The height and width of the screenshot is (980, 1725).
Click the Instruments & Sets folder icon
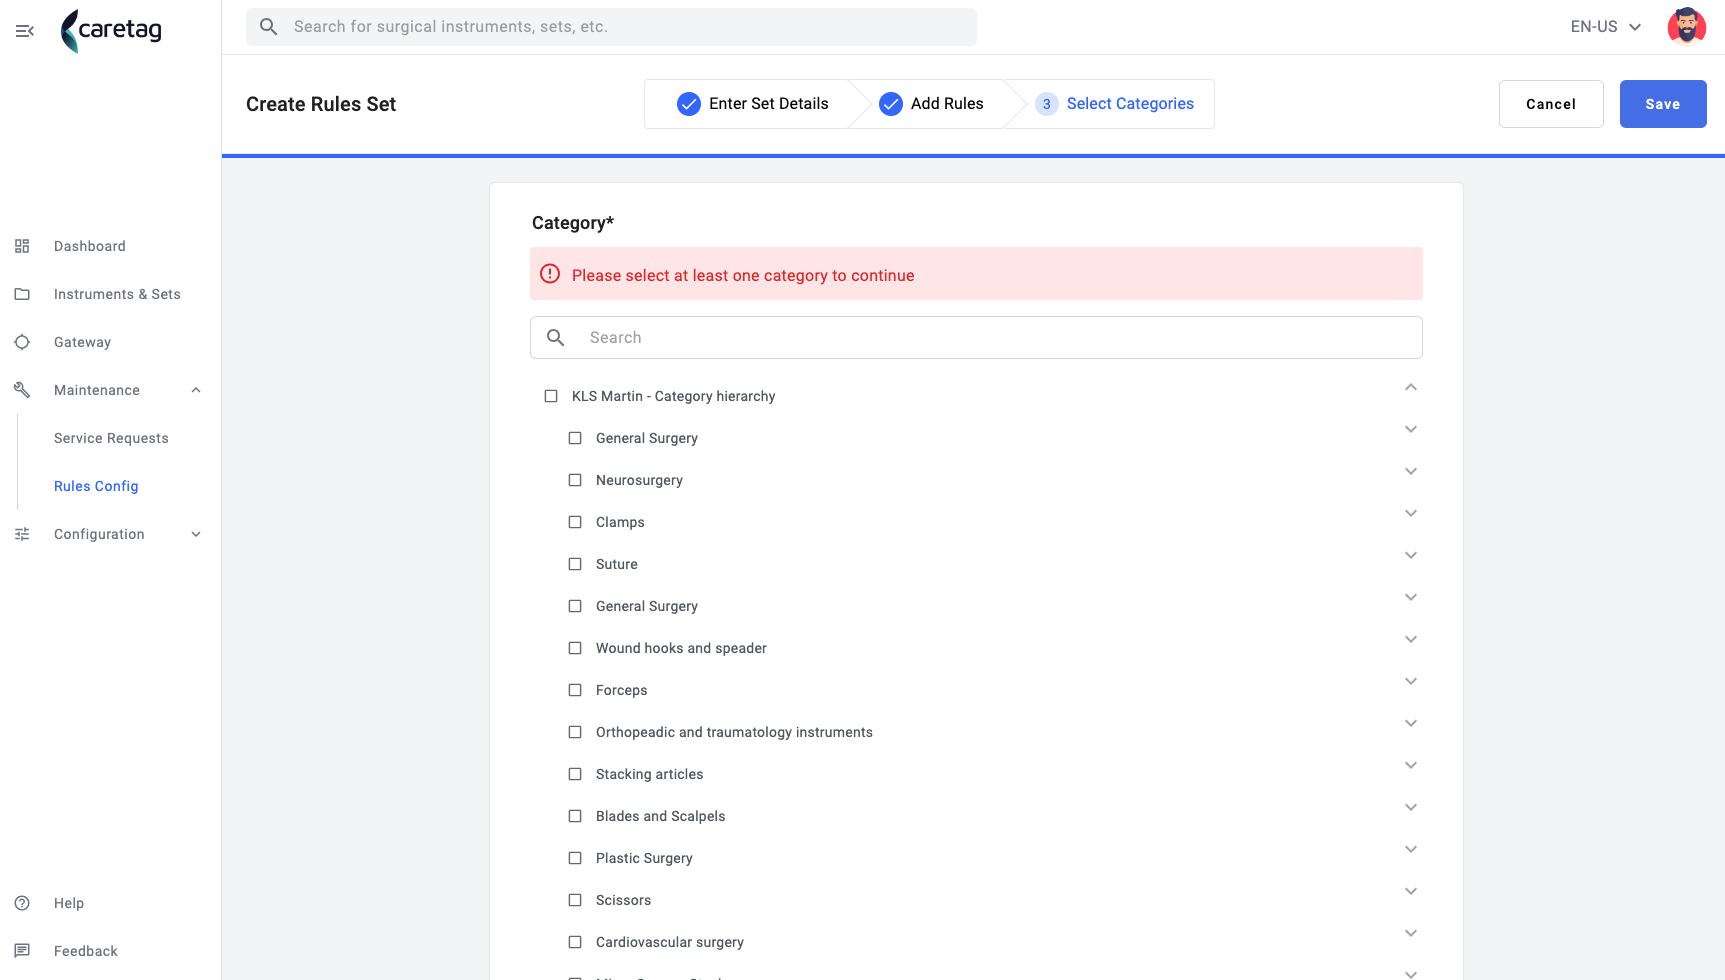tap(22, 294)
